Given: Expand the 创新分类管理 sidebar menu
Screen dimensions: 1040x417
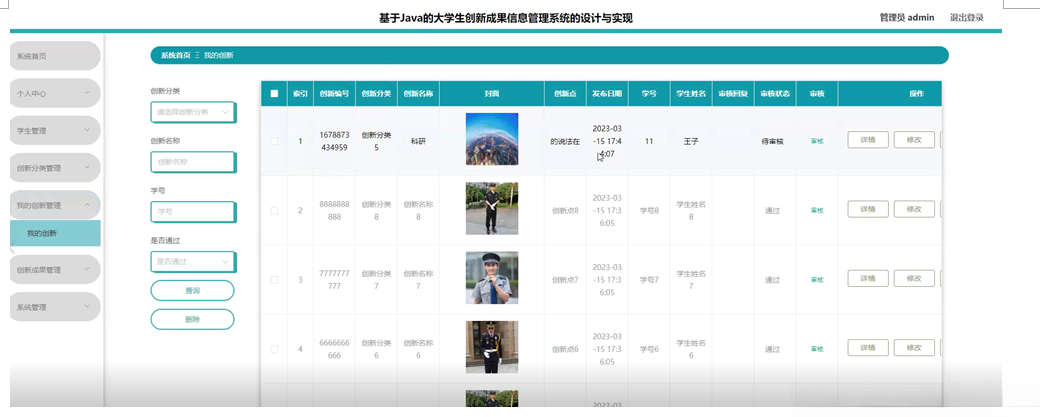Looking at the screenshot, I should [55, 168].
